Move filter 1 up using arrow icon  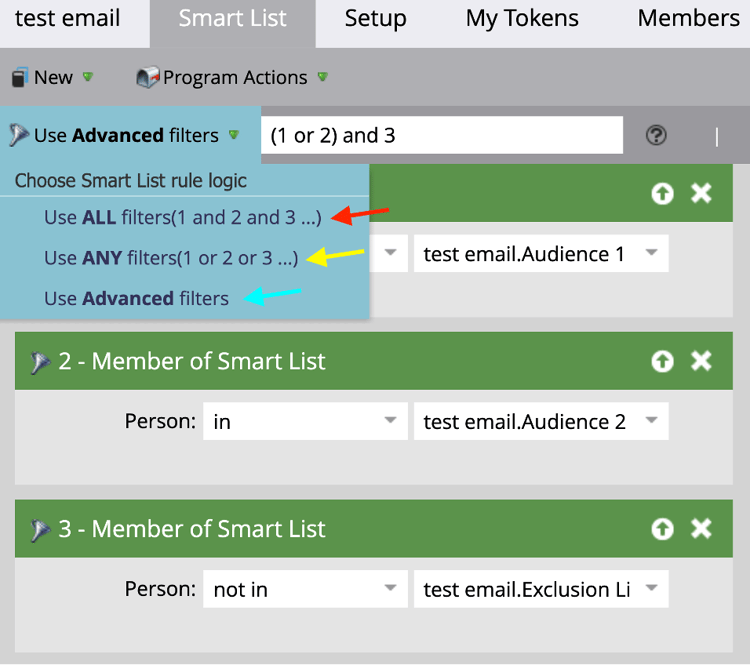pos(662,193)
